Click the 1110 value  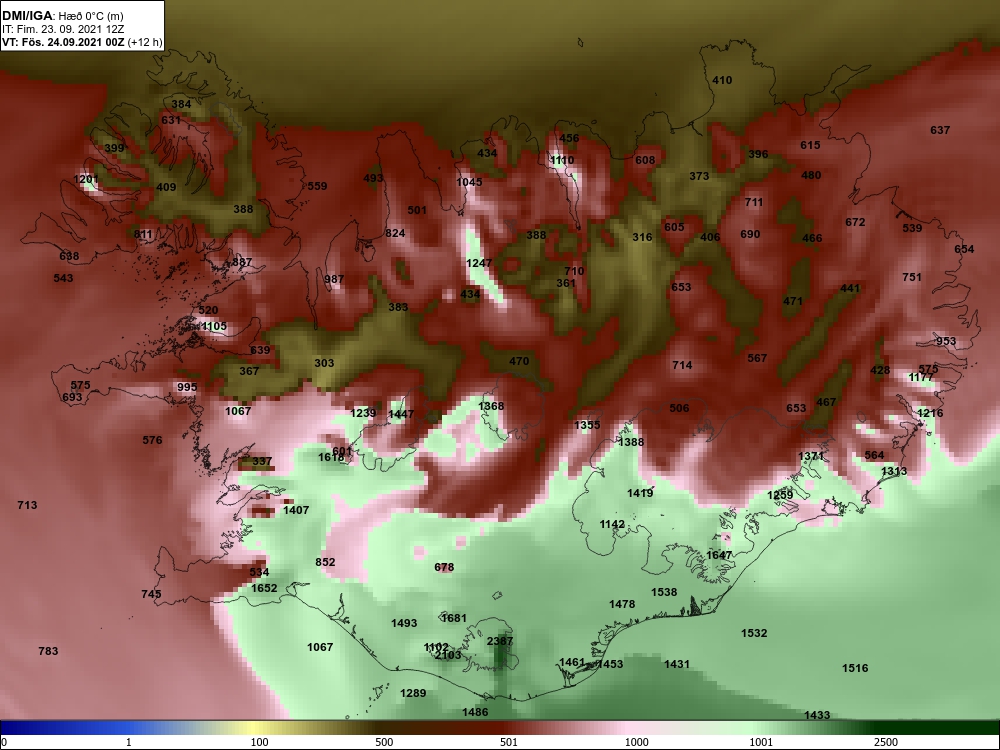(562, 160)
